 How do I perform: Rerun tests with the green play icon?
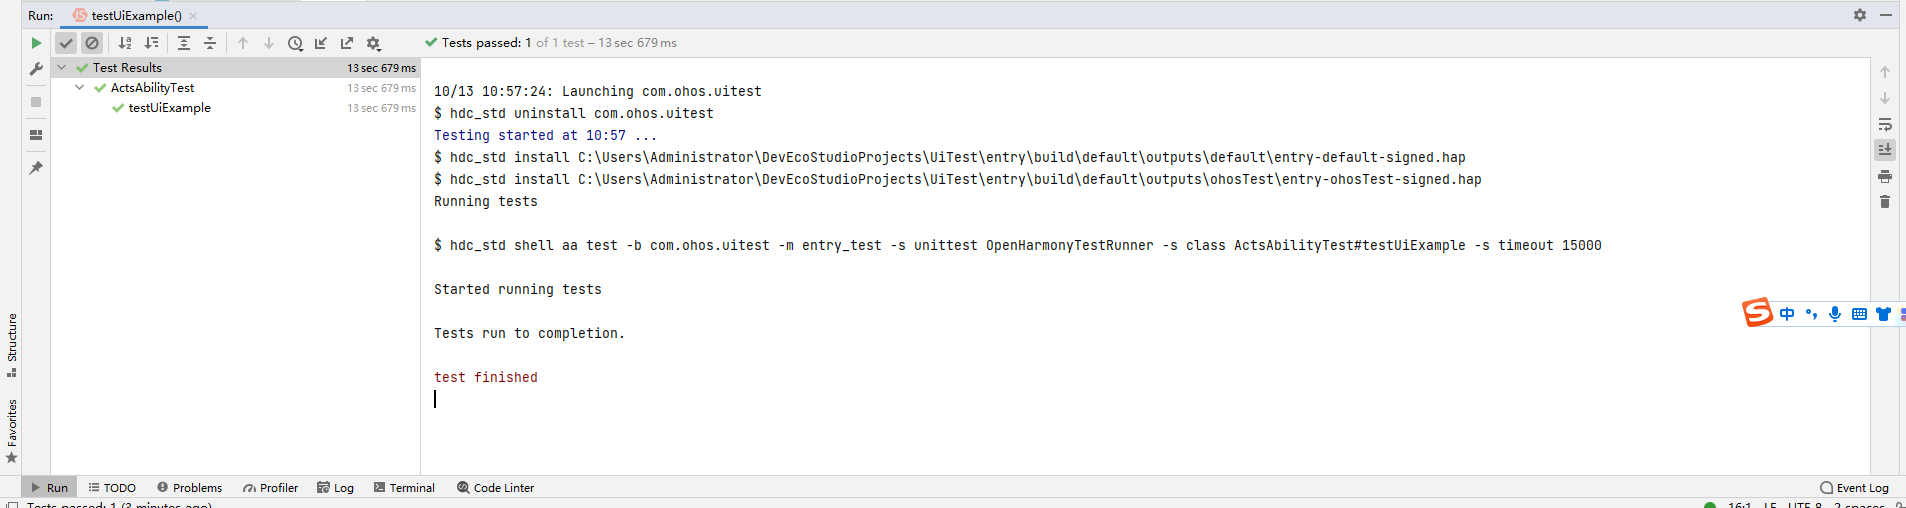[36, 43]
